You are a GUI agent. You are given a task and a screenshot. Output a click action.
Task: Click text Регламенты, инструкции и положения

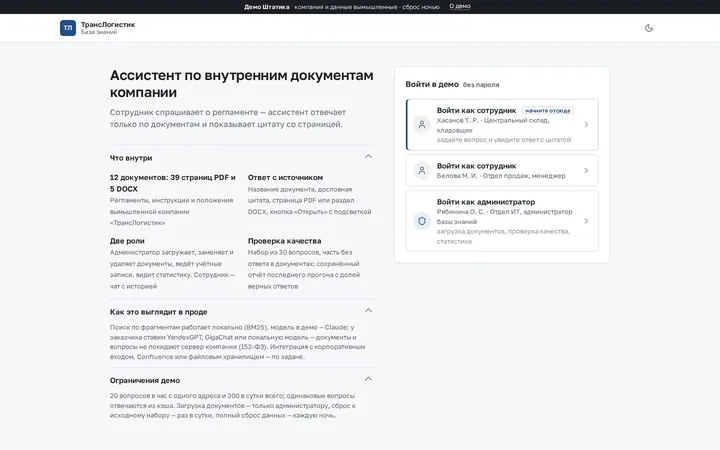point(171,212)
